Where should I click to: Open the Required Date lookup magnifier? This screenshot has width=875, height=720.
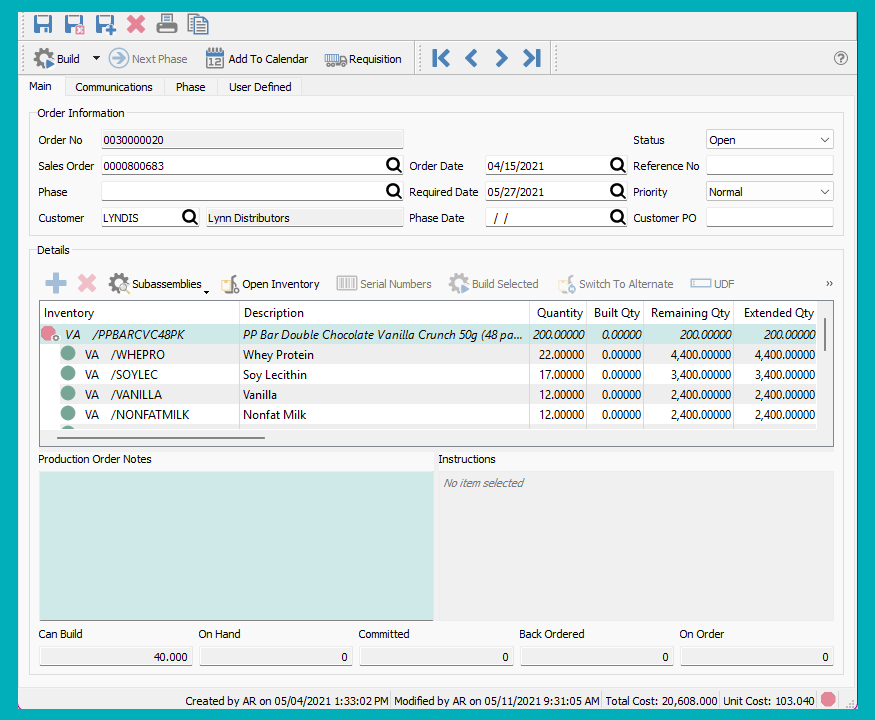tap(617, 191)
